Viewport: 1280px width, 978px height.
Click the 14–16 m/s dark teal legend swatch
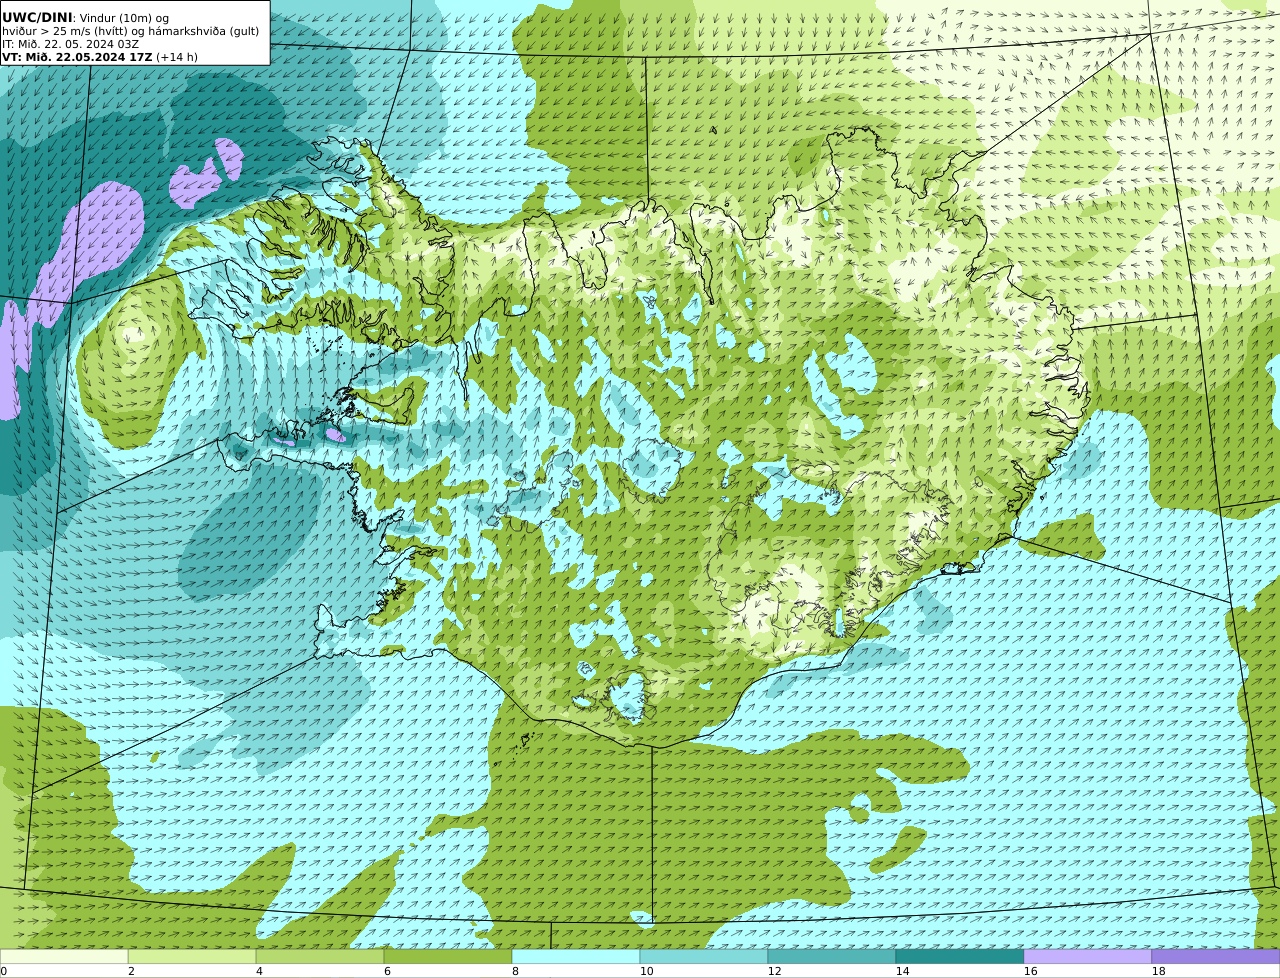tap(960, 956)
